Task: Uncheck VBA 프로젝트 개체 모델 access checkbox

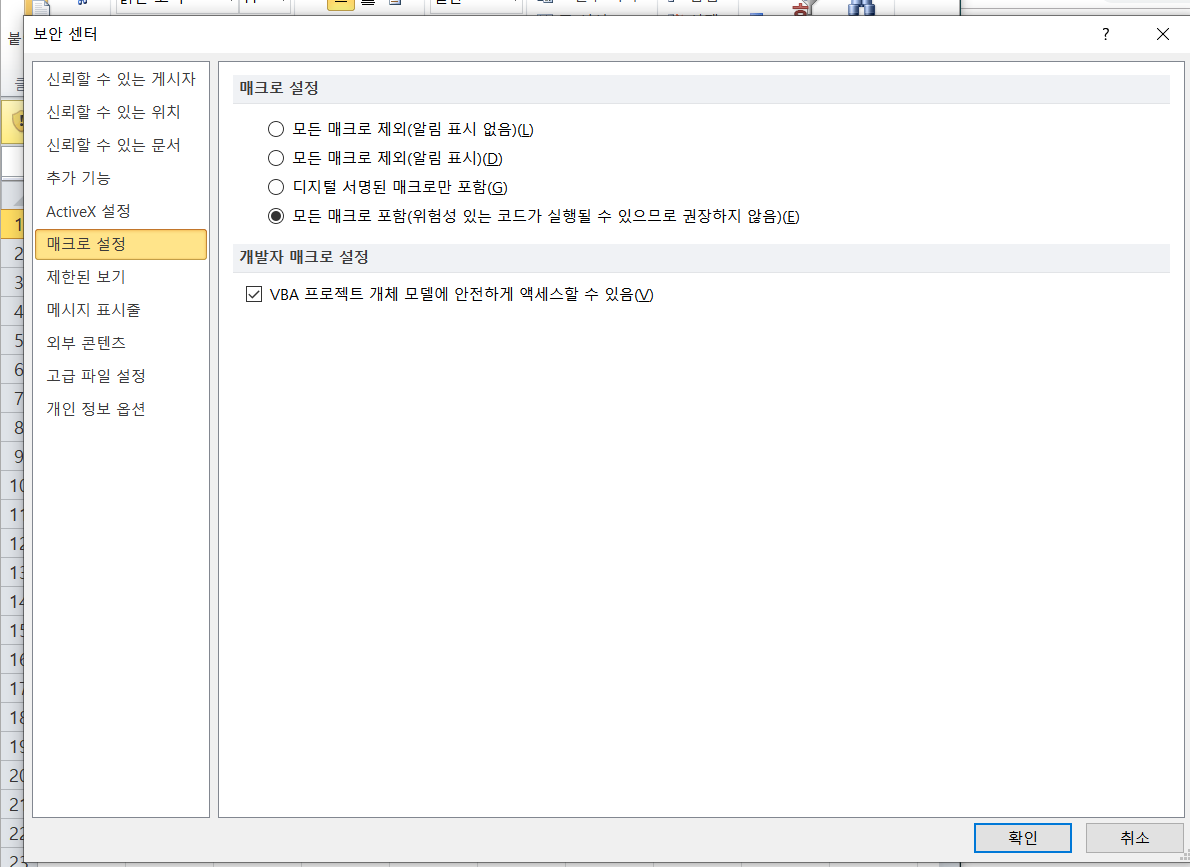Action: (252, 294)
